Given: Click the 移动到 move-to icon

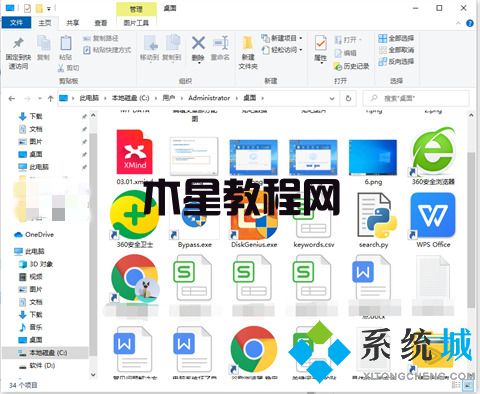Looking at the screenshot, I should [150, 48].
